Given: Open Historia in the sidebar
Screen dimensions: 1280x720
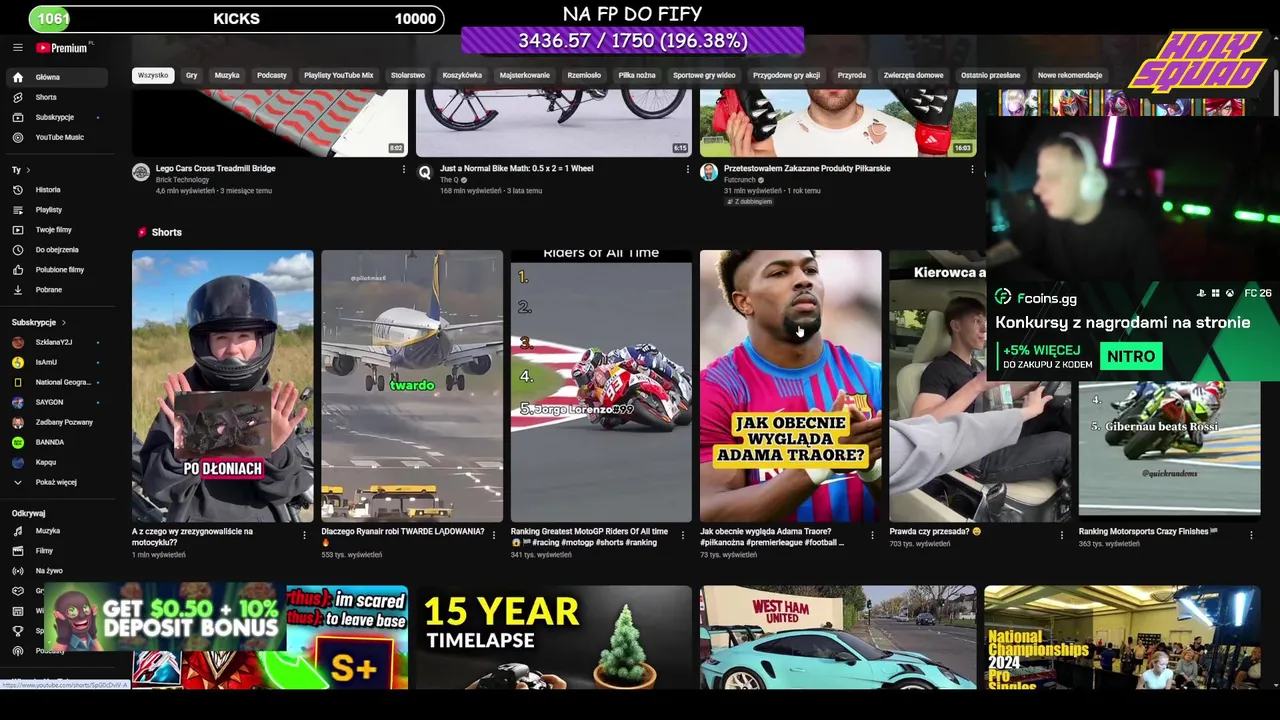Looking at the screenshot, I should tap(58, 190).
